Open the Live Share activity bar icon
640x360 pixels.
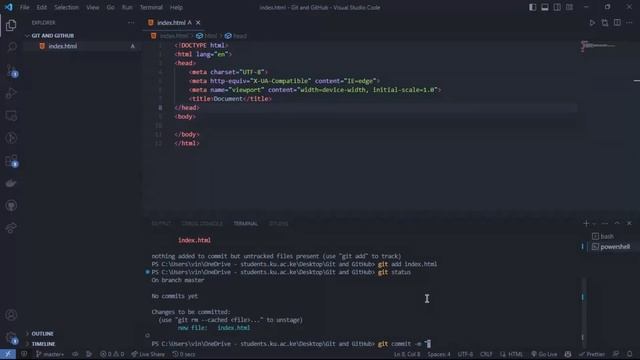click(x=11, y=228)
